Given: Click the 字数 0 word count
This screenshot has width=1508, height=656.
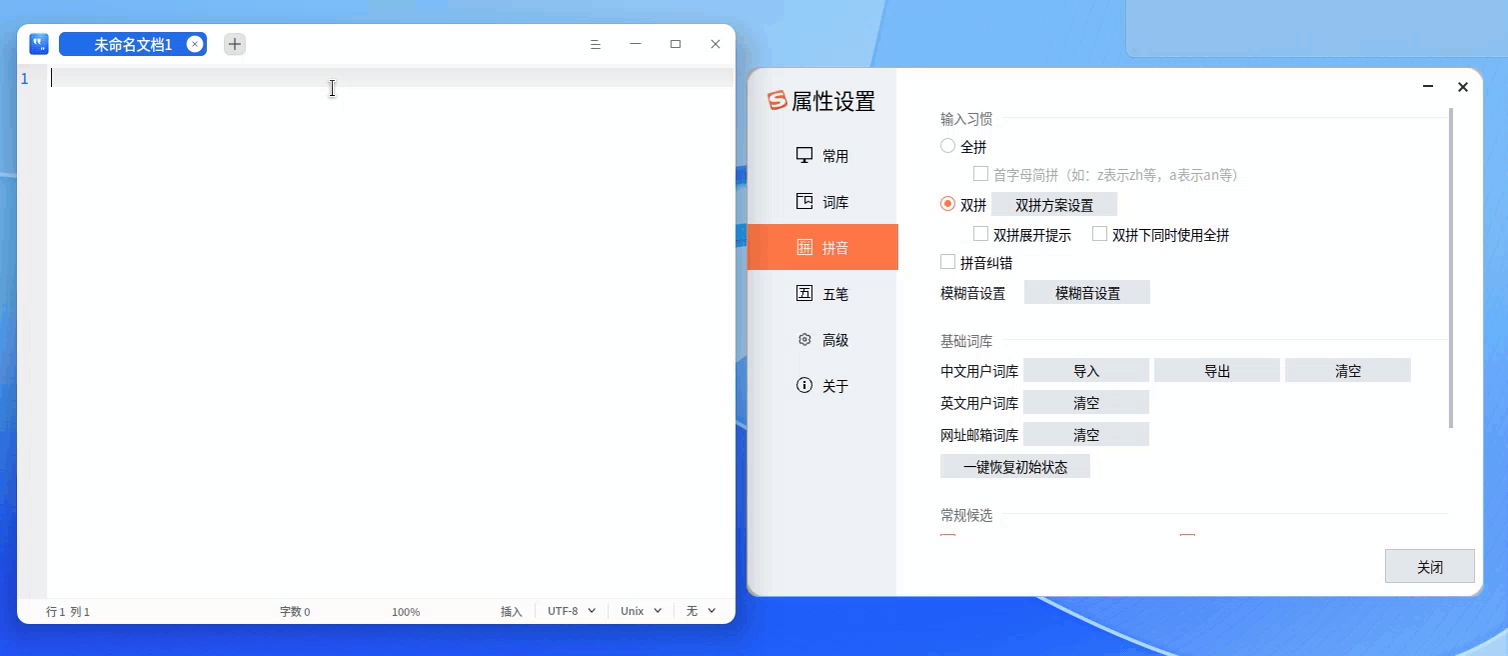Looking at the screenshot, I should 295,611.
